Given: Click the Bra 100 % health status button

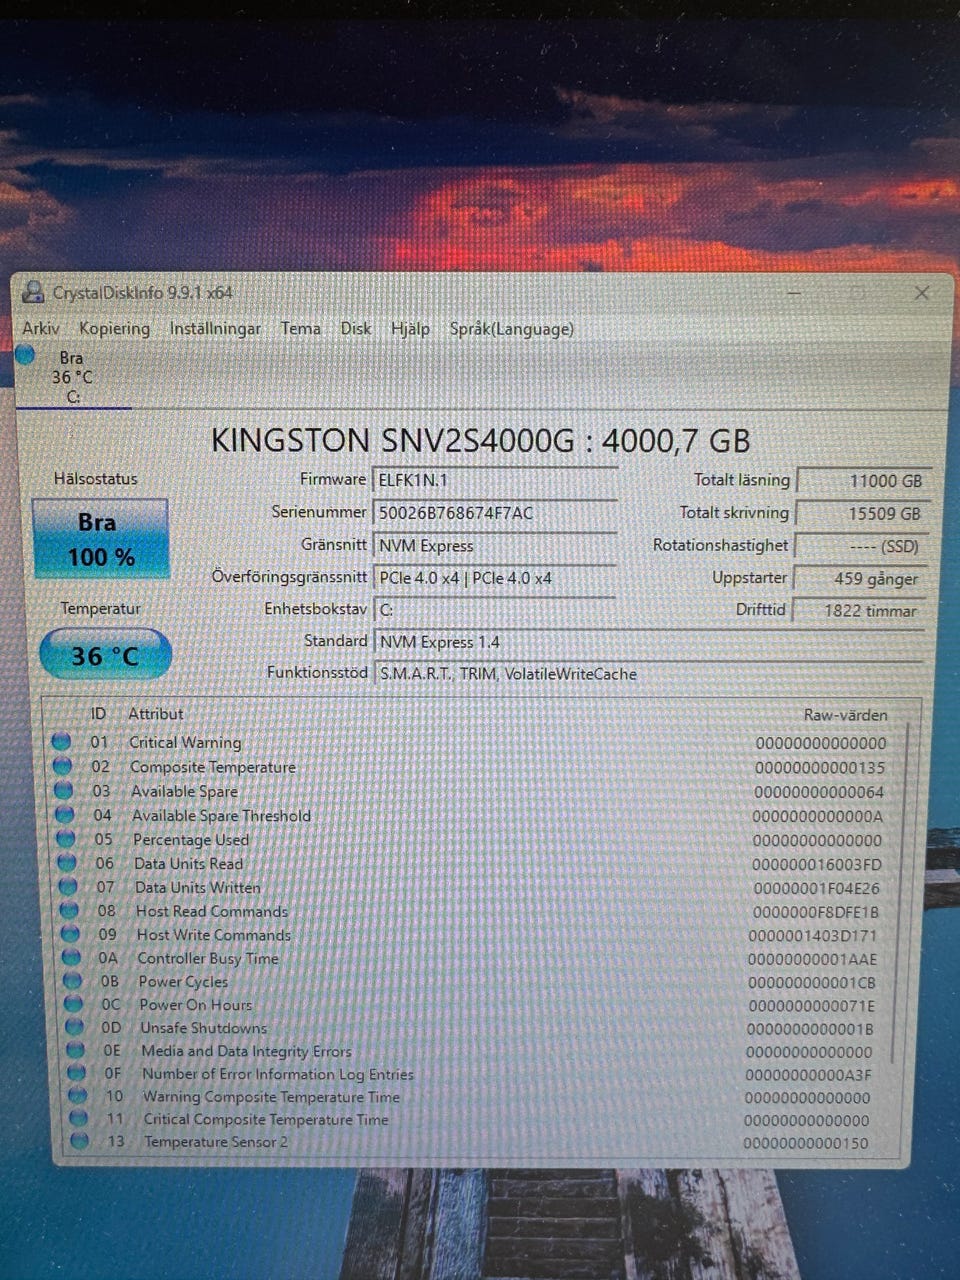Looking at the screenshot, I should 100,538.
